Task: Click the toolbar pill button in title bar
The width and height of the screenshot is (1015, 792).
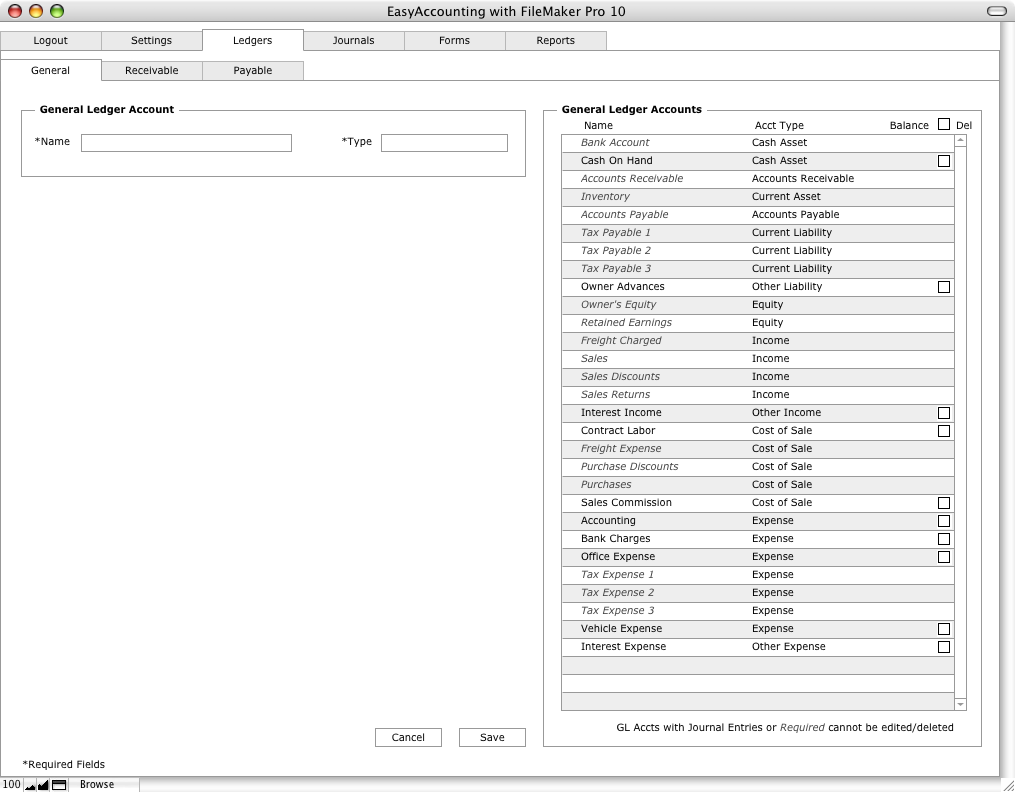Action: (996, 11)
